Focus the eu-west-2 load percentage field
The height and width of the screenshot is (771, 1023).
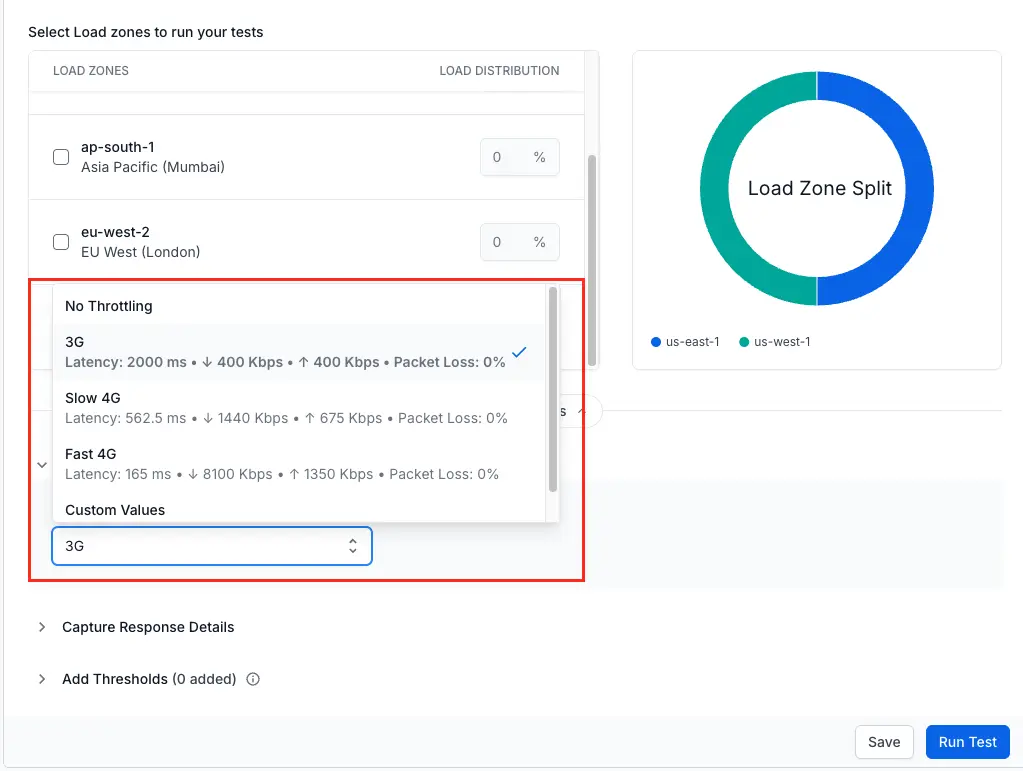505,242
